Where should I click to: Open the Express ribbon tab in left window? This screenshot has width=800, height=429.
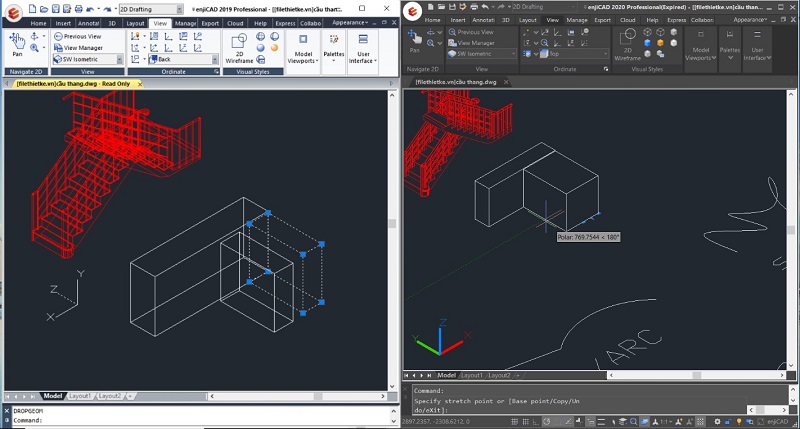pos(285,23)
